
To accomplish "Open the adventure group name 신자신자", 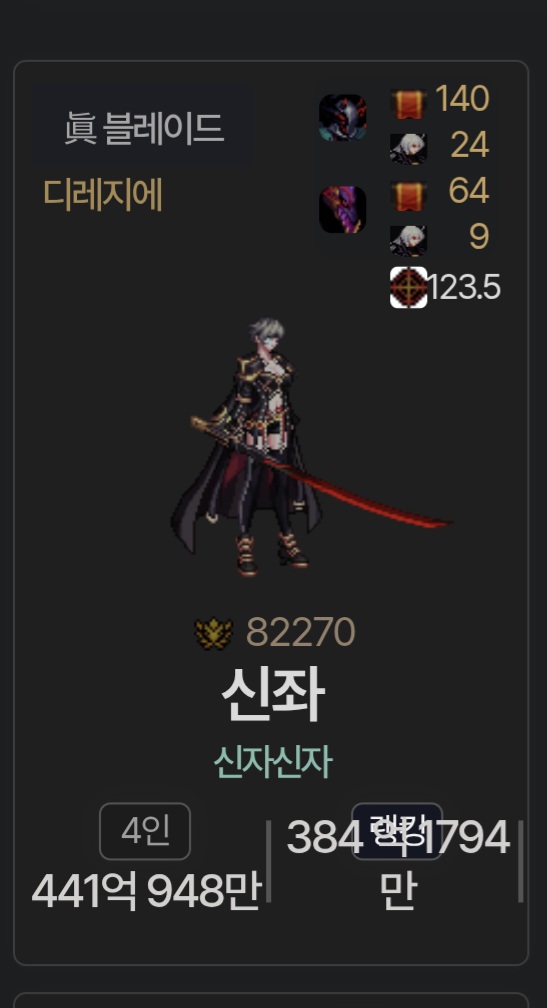I will (273, 762).
